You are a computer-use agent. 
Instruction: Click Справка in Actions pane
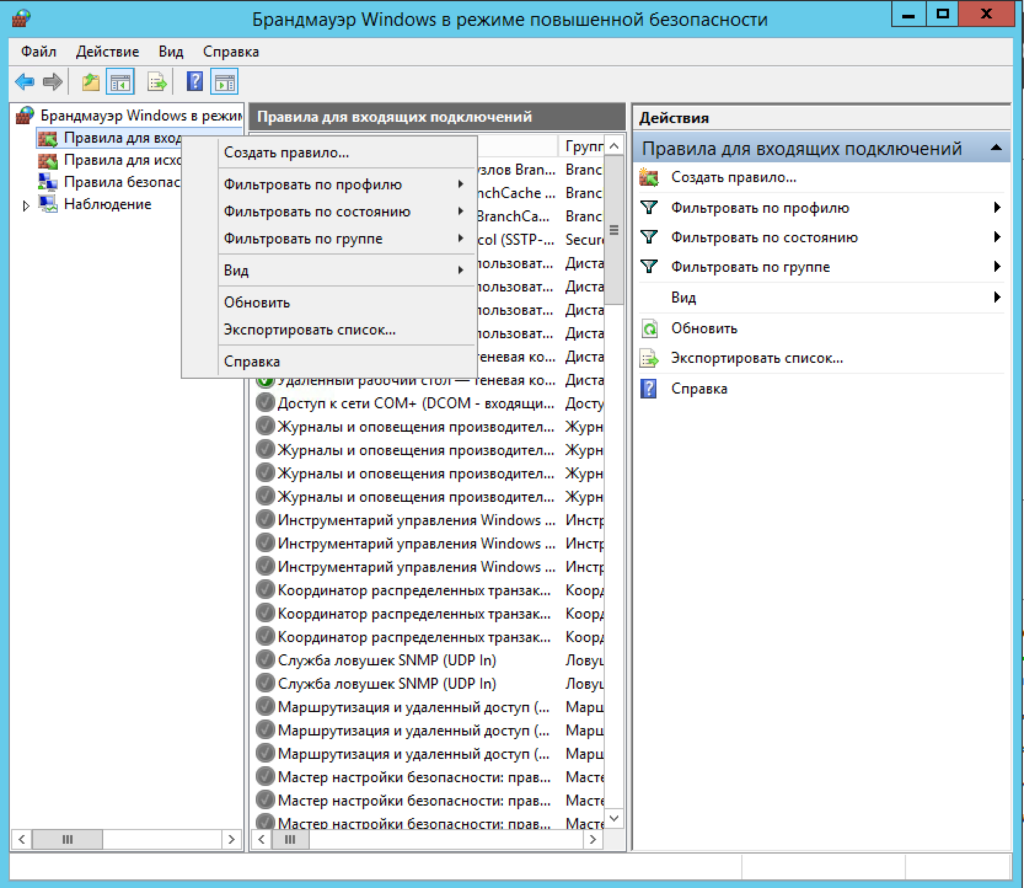699,388
